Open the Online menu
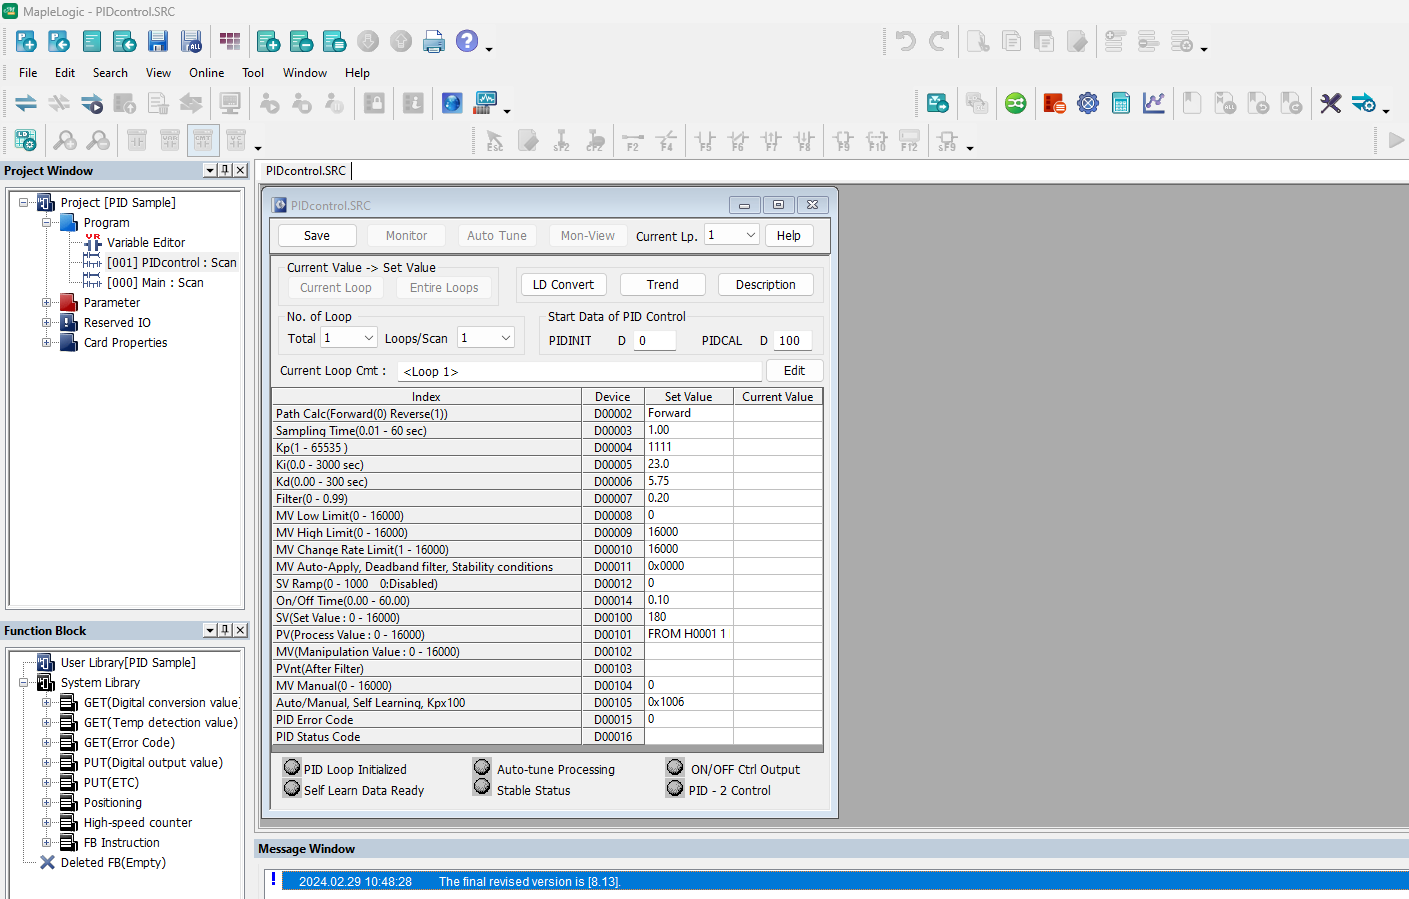The image size is (1409, 899). pos(206,73)
